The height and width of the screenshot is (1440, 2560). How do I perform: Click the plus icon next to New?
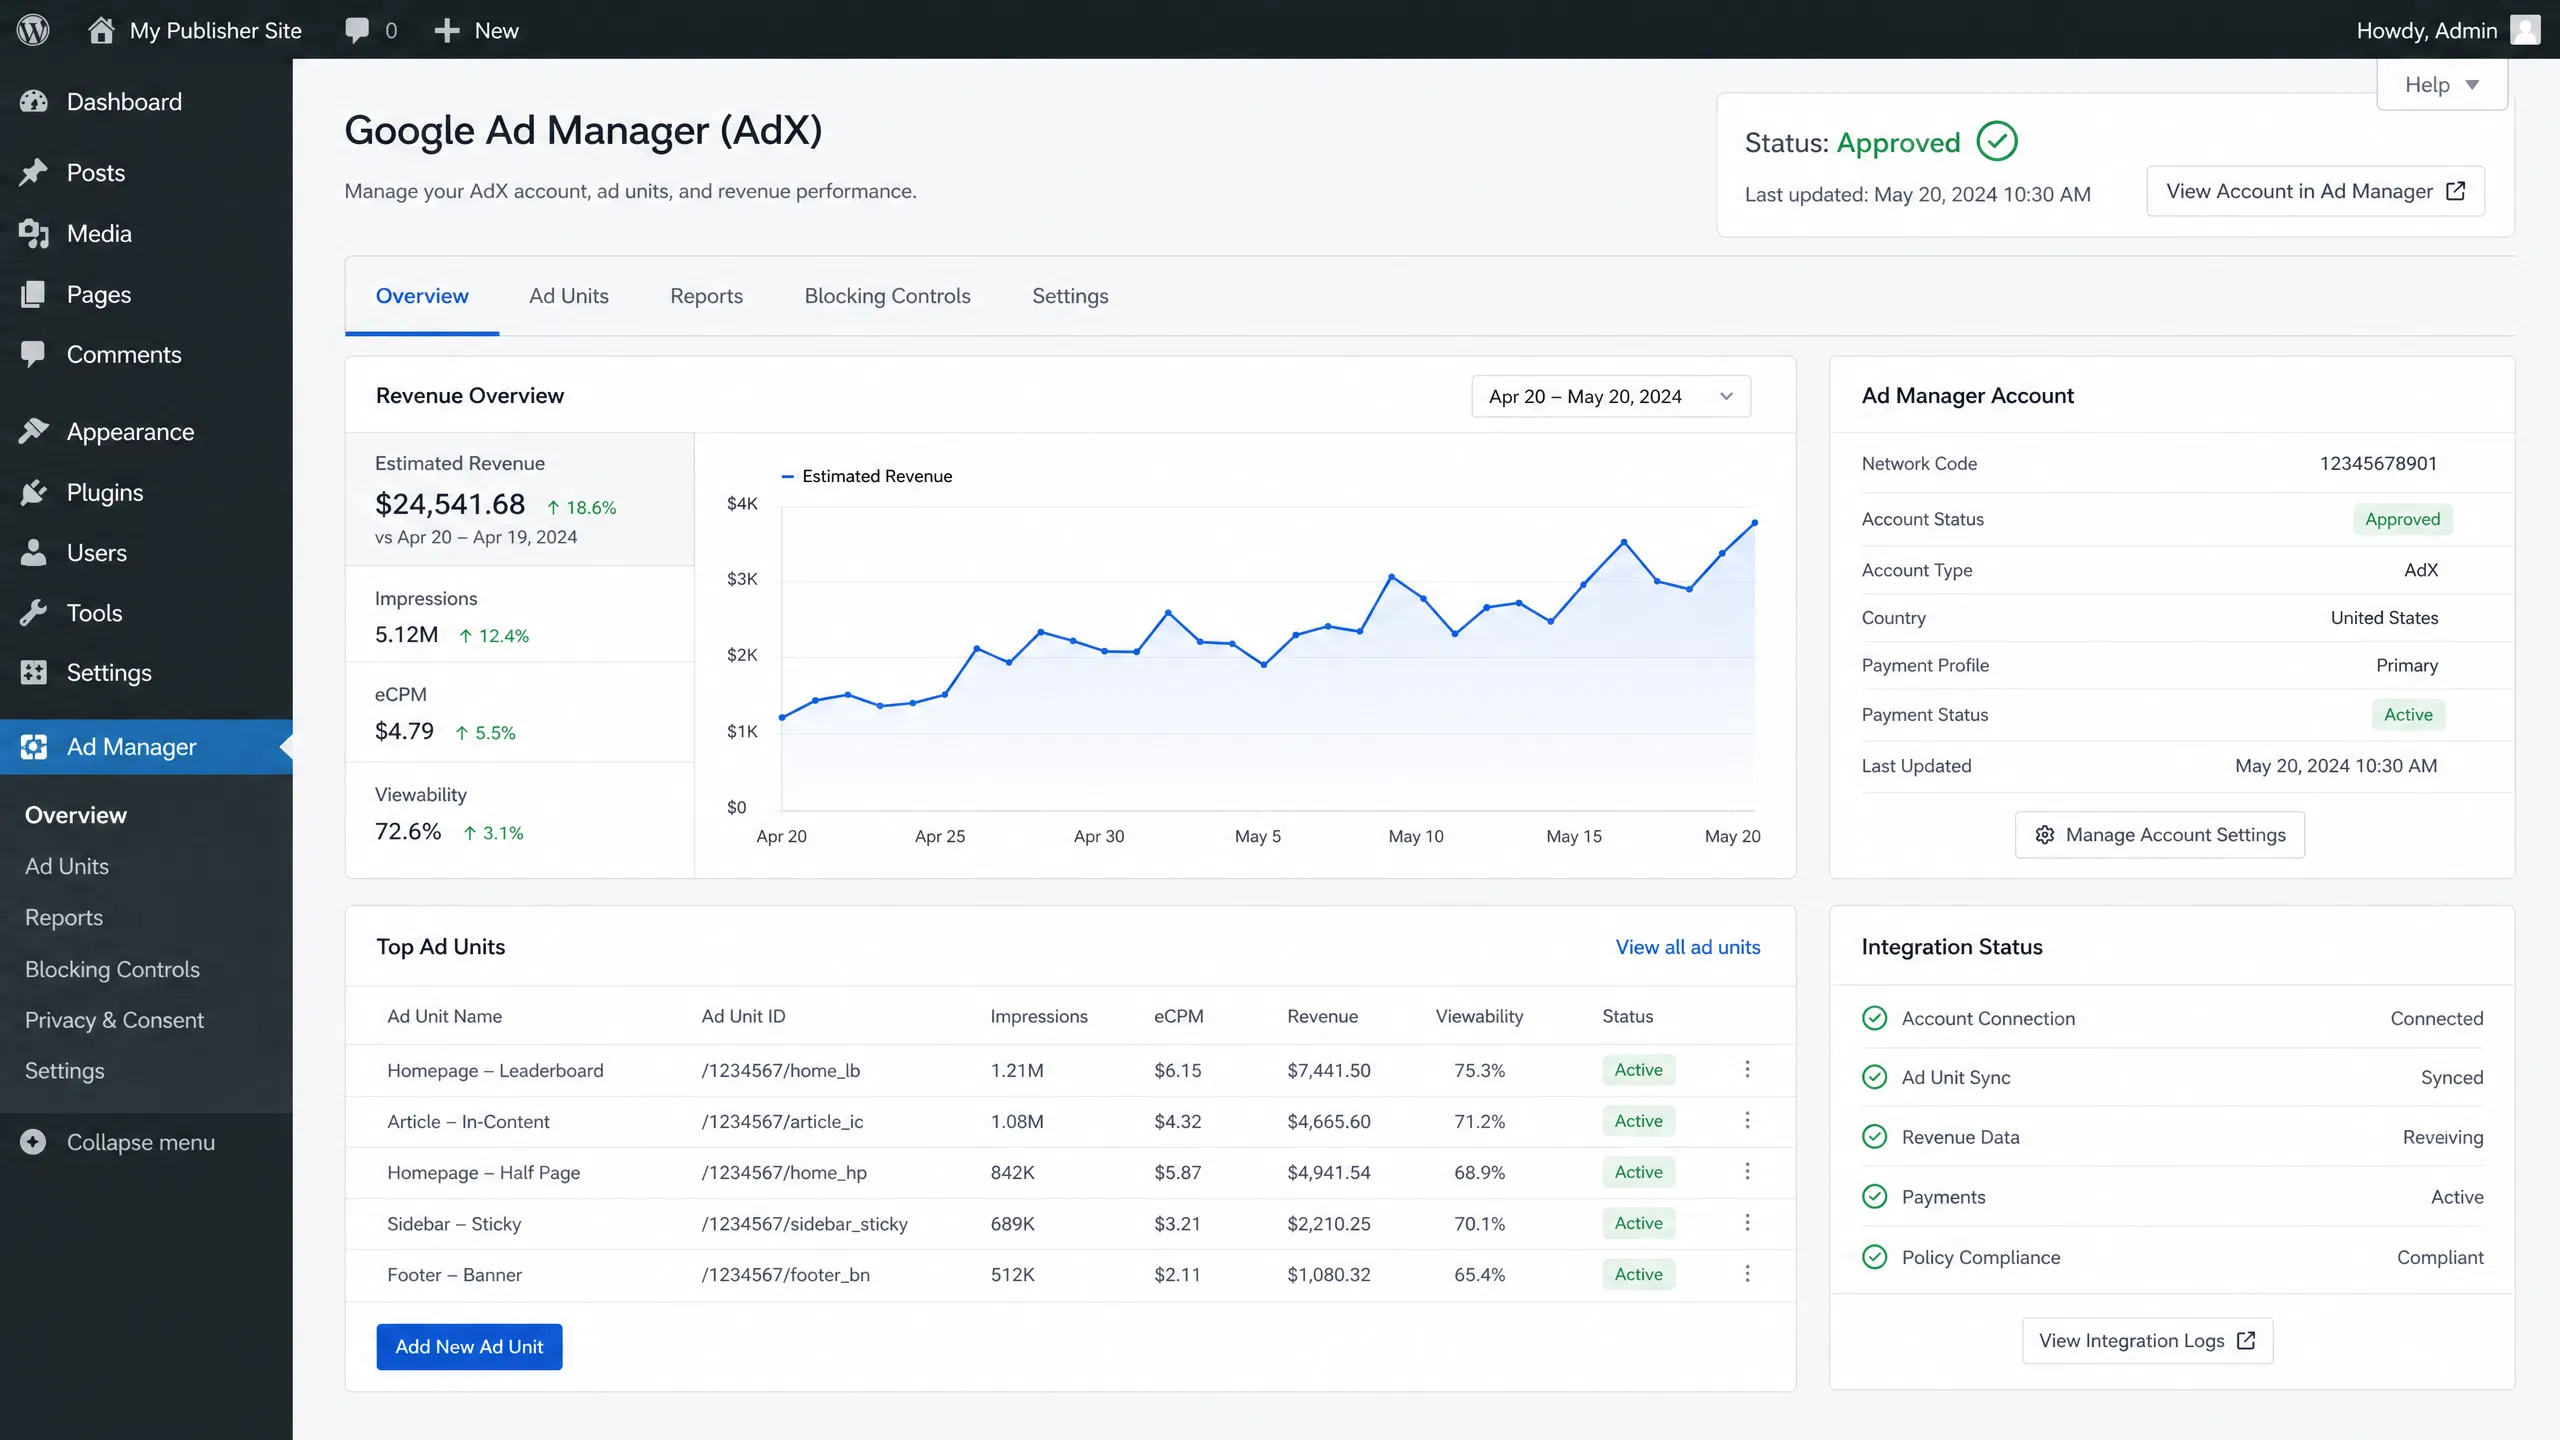[x=446, y=30]
